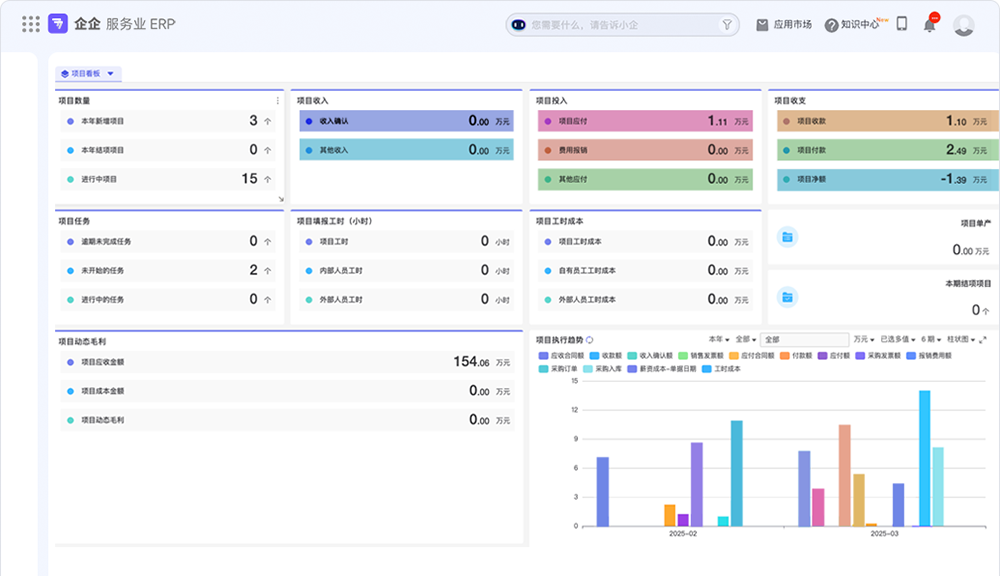This screenshot has width=1000, height=576.
Task: Open 应用市场 from the top bar
Action: [784, 25]
